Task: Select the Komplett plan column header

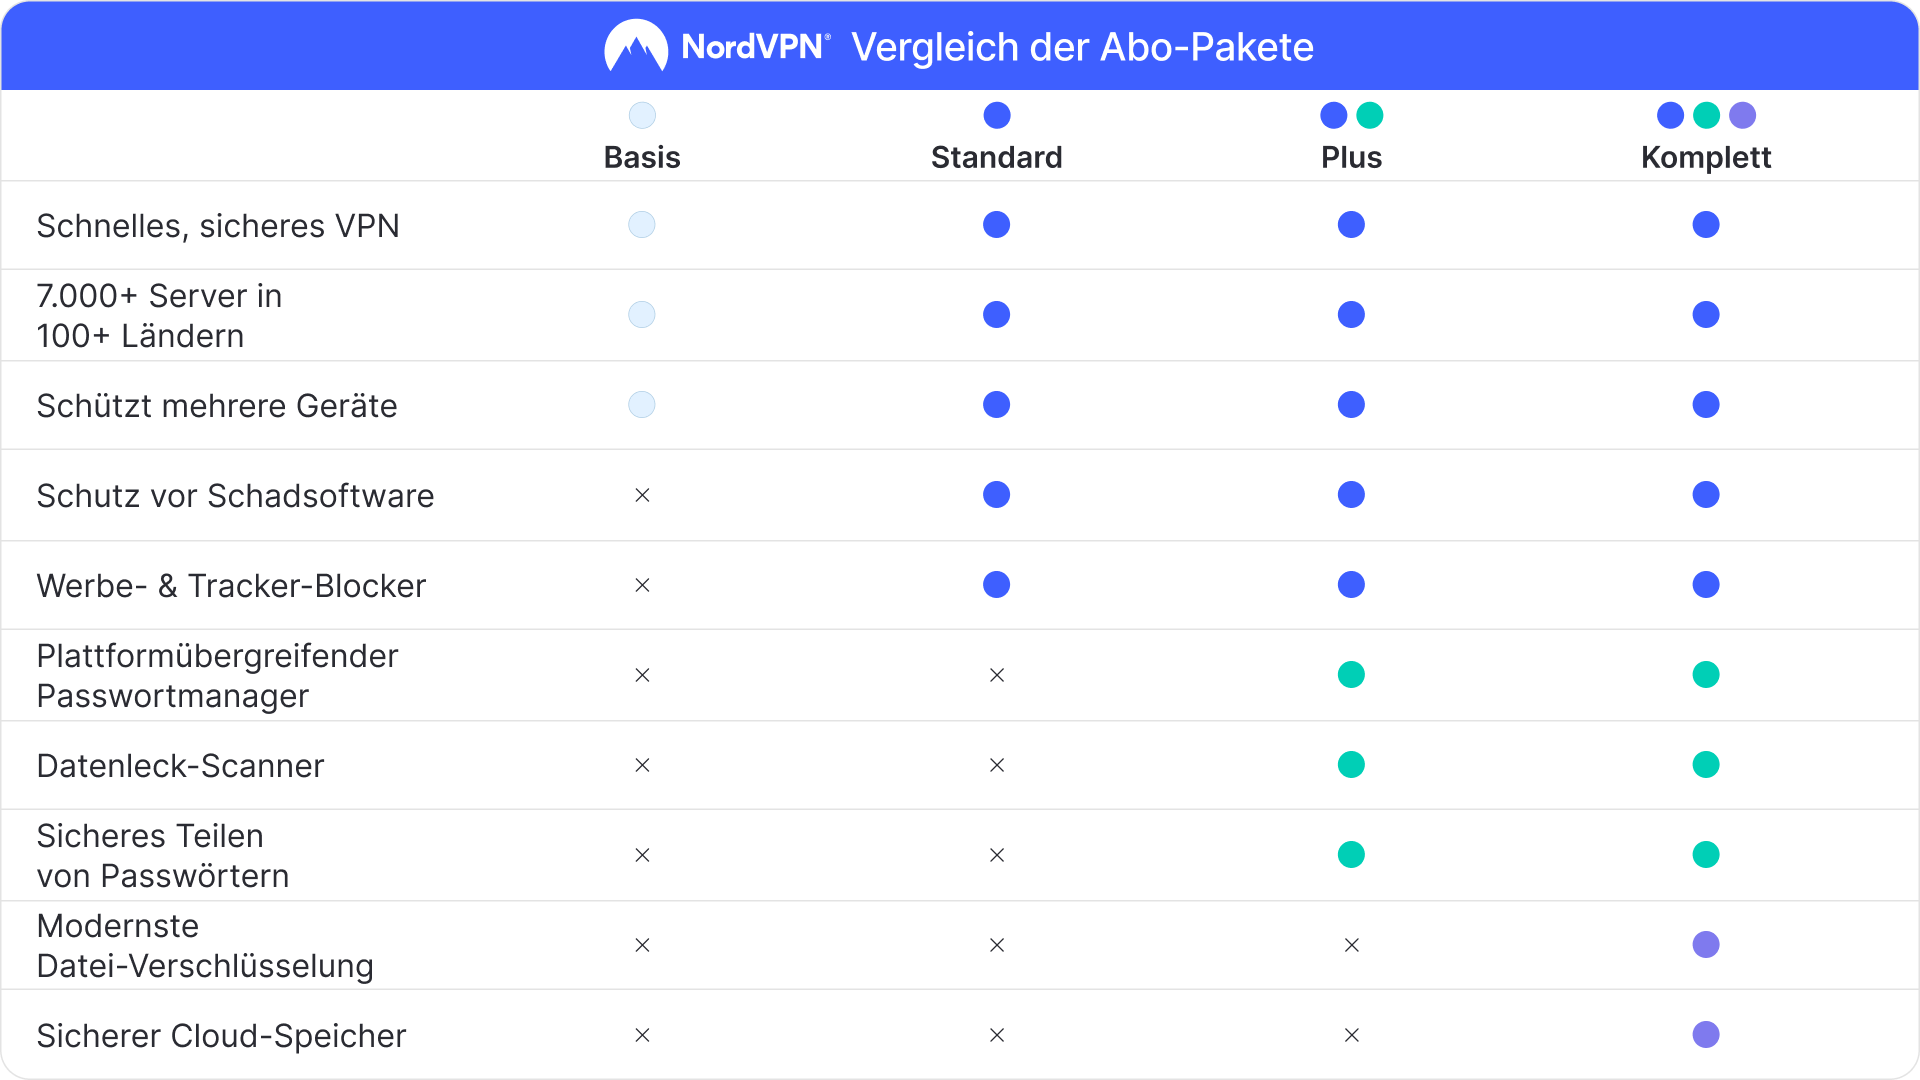Action: 1705,157
